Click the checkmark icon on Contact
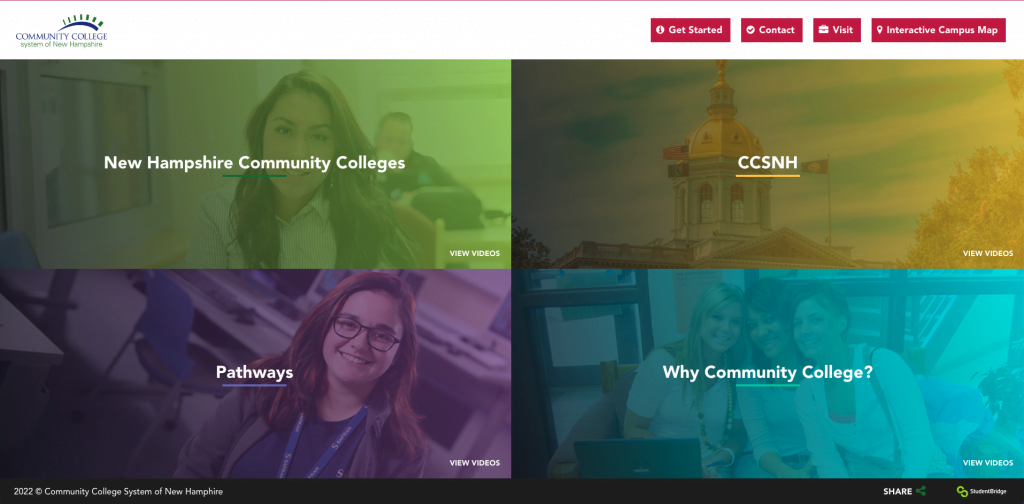The width and height of the screenshot is (1024, 504). tap(750, 30)
